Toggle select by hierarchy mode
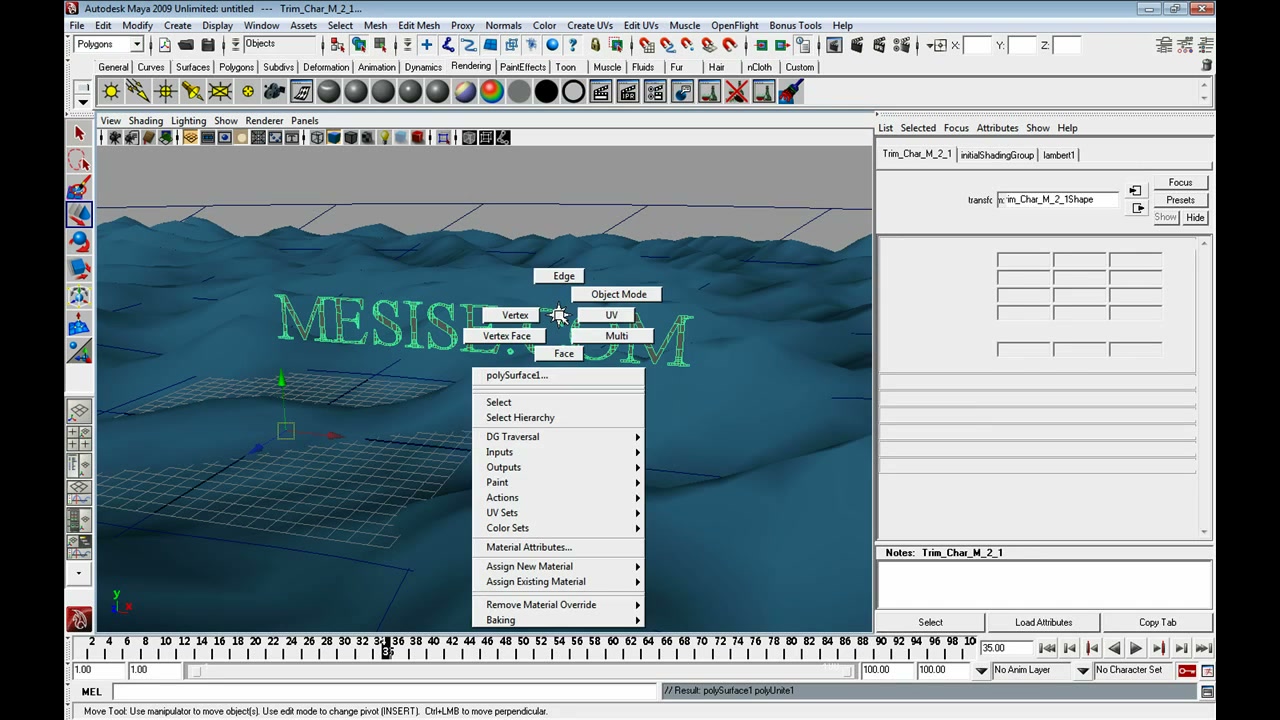 coord(337,45)
